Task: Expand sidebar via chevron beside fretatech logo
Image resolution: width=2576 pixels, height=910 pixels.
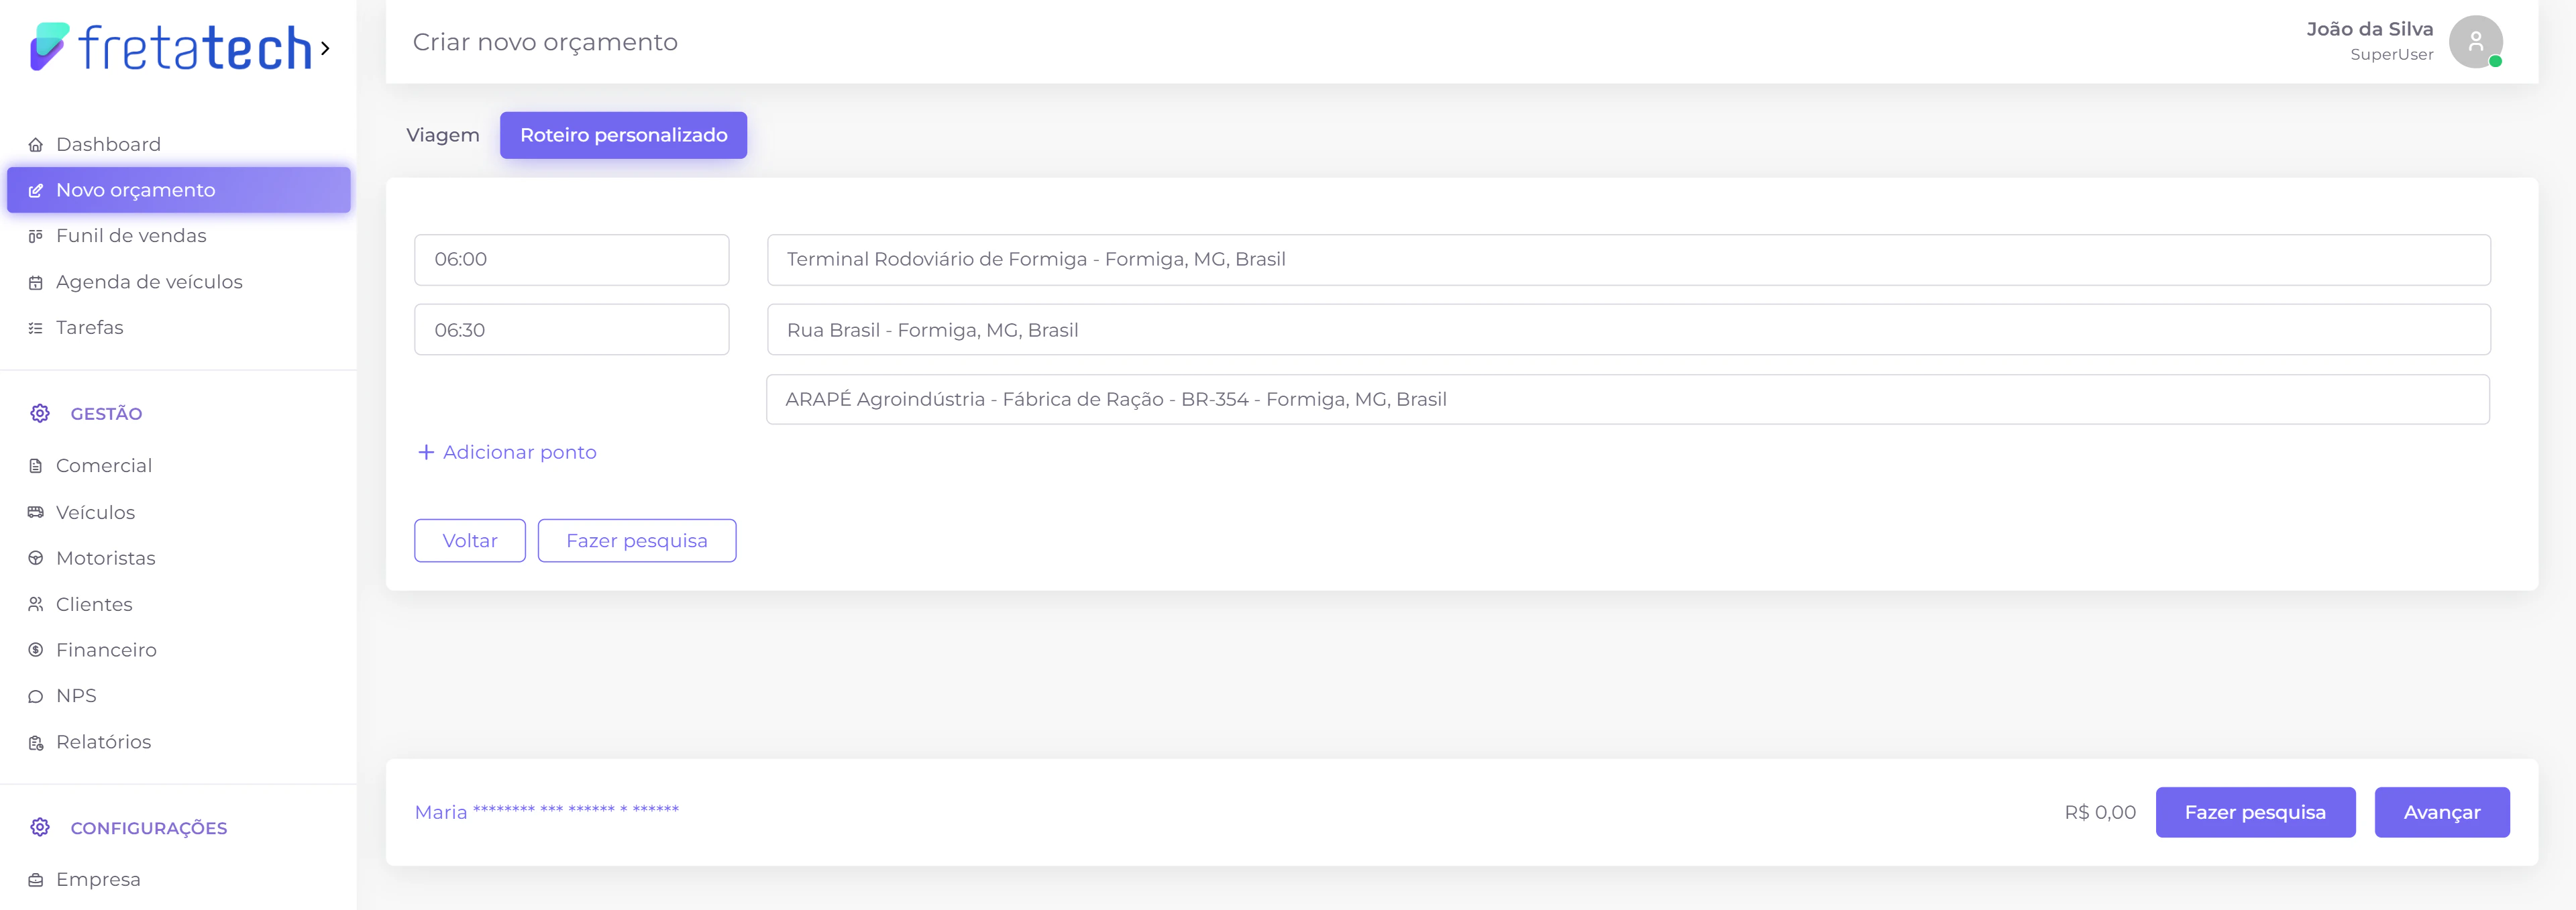Action: coord(325,48)
